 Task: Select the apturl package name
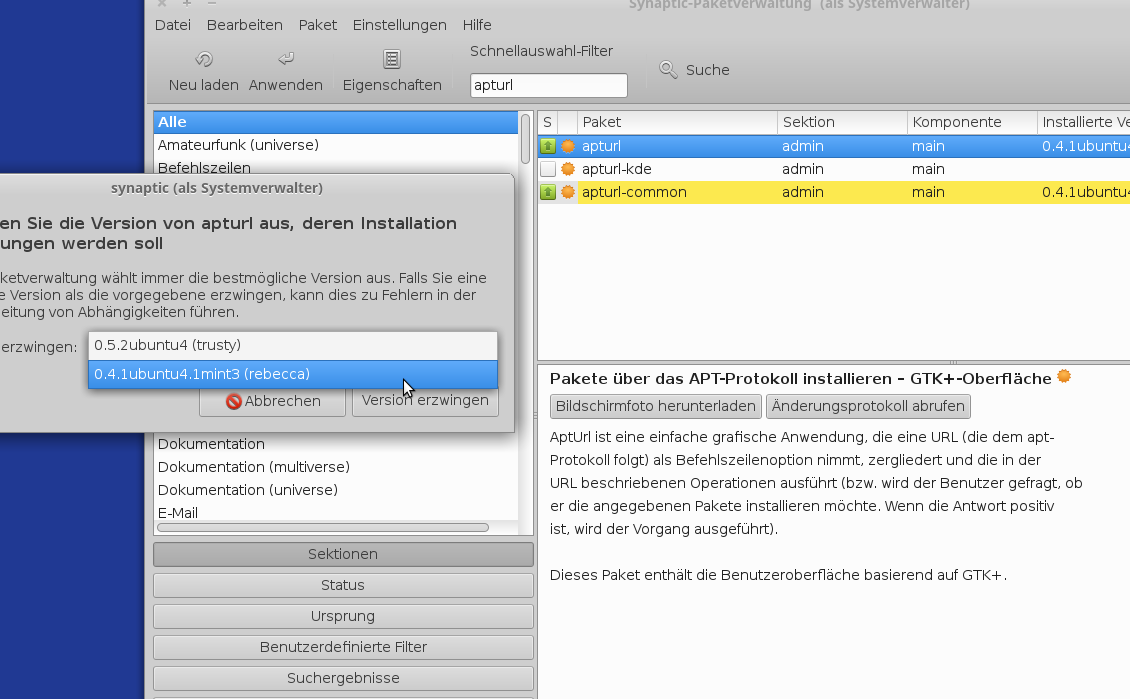[x=602, y=146]
